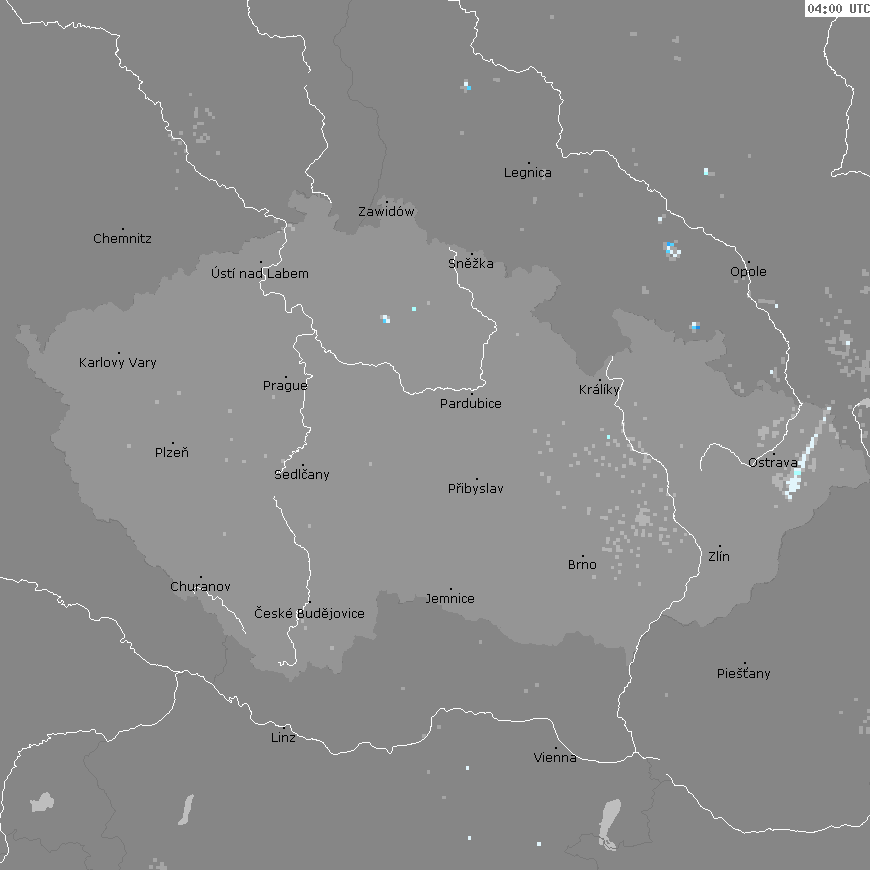The height and width of the screenshot is (870, 870).
Task: Click the Vienna city marker
Action: click(556, 748)
